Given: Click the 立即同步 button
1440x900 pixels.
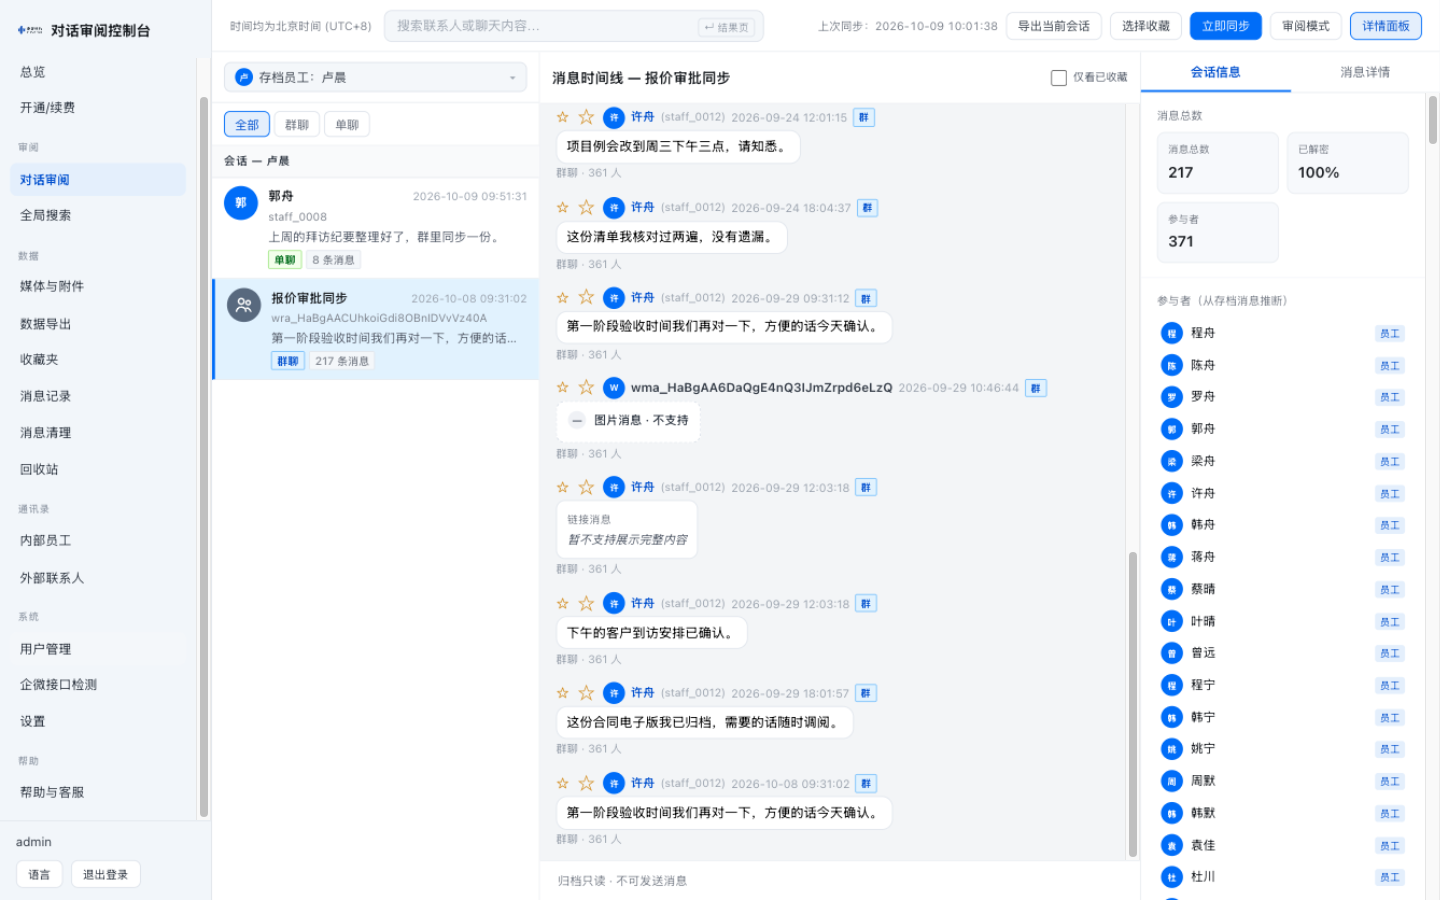Looking at the screenshot, I should [1226, 26].
